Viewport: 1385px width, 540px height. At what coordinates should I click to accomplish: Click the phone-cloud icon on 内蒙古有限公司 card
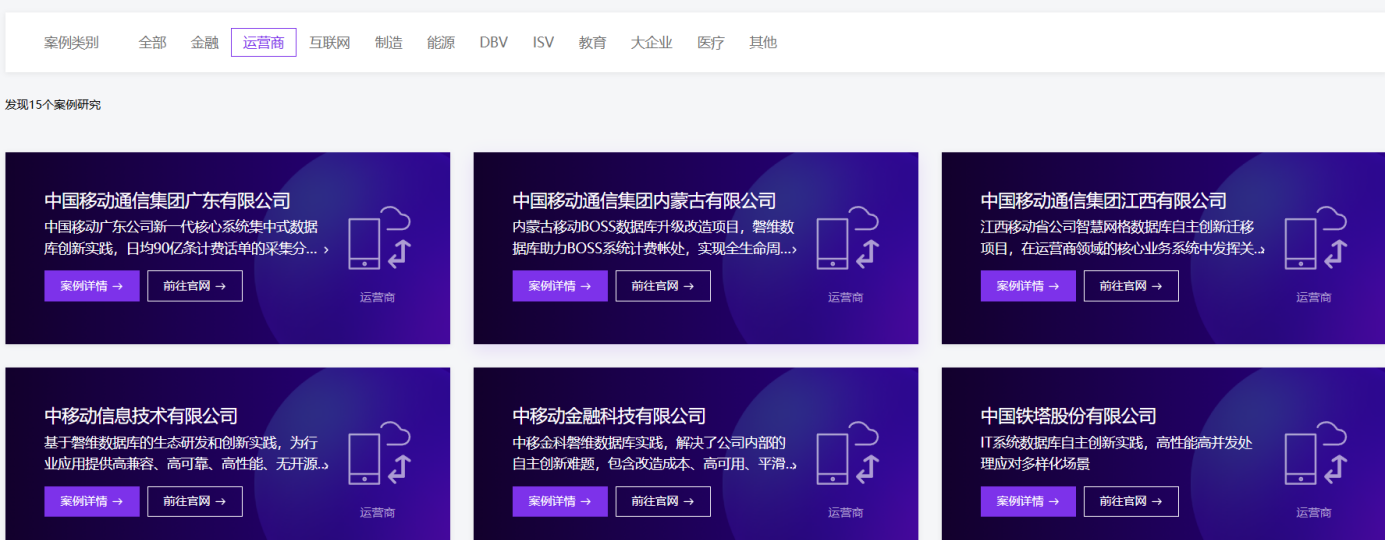[x=847, y=238]
